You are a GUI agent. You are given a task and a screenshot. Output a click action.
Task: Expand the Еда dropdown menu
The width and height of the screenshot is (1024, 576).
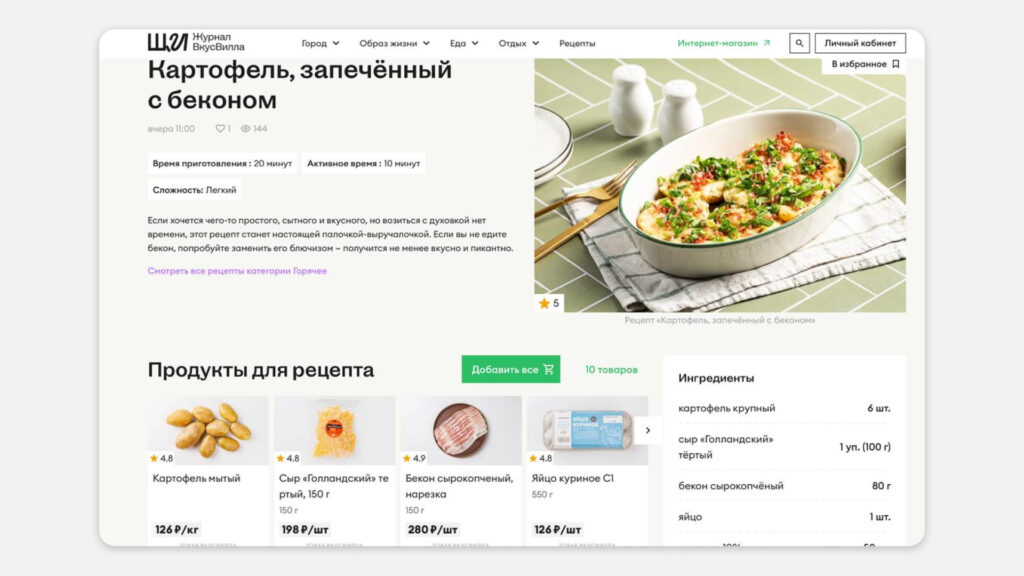click(464, 43)
